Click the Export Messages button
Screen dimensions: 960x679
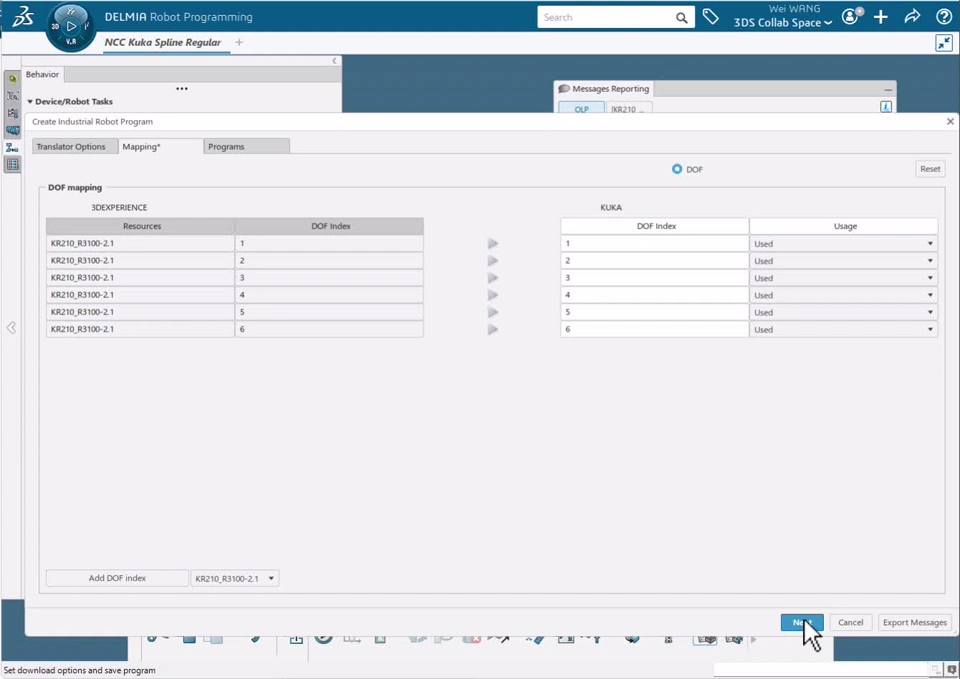click(915, 622)
